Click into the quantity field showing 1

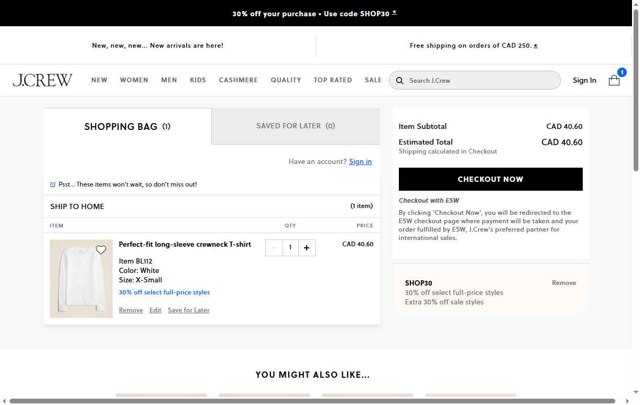pos(290,247)
